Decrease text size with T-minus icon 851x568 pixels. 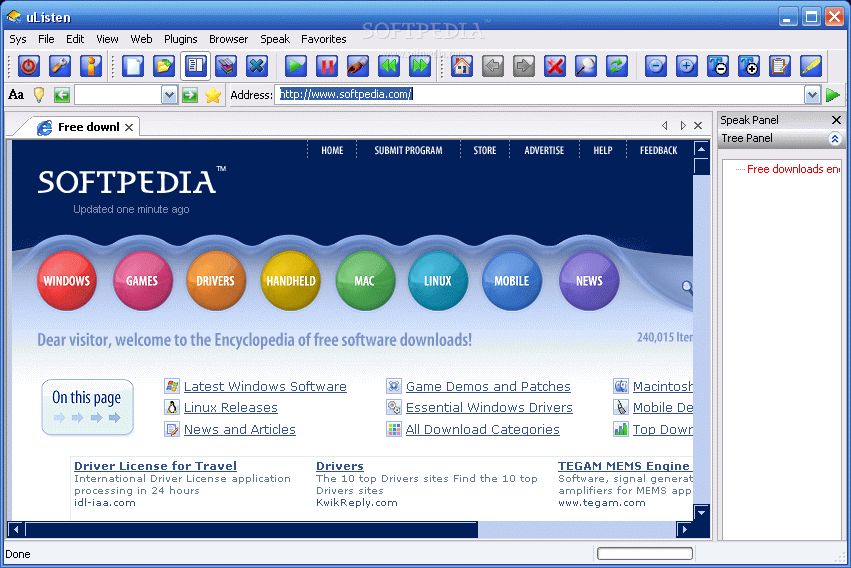point(717,66)
